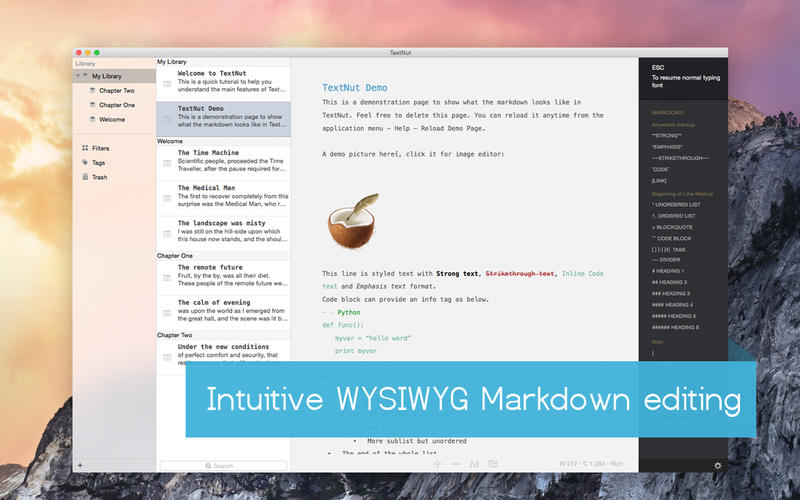Viewport: 800px width, 500px height.
Task: Click the document icon of The Medical Man
Action: (167, 198)
